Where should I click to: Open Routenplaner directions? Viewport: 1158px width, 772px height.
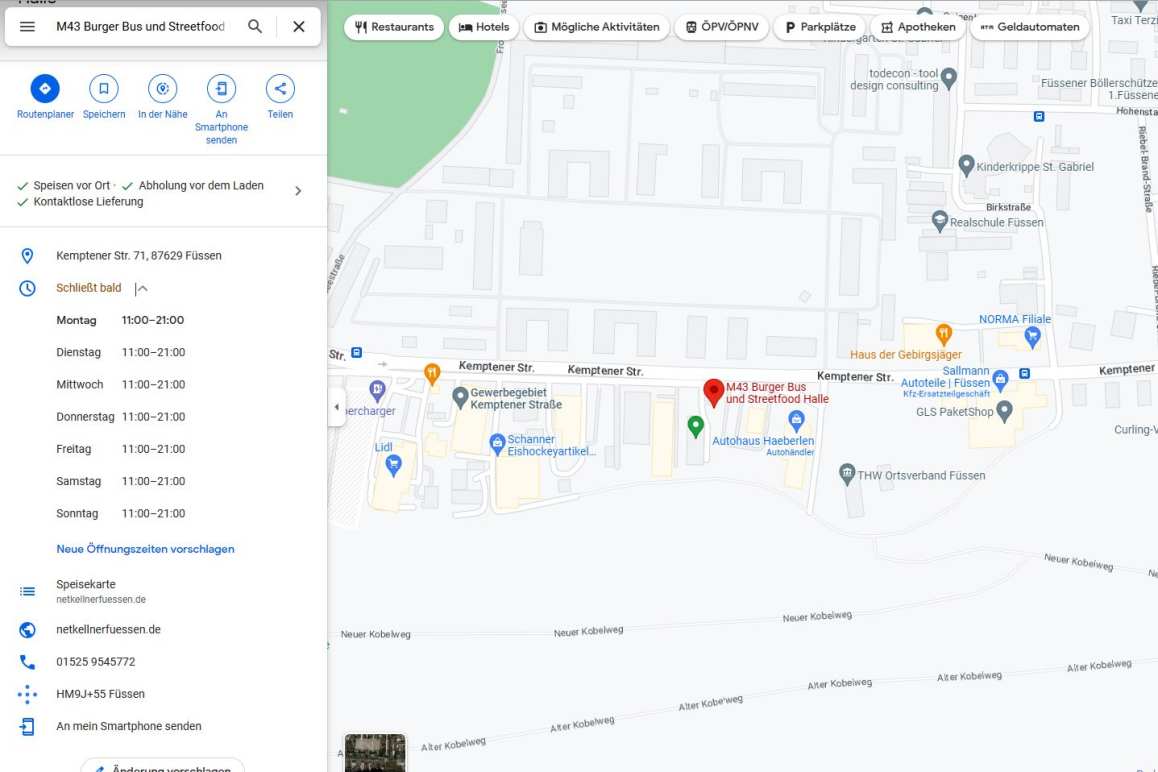(45, 89)
